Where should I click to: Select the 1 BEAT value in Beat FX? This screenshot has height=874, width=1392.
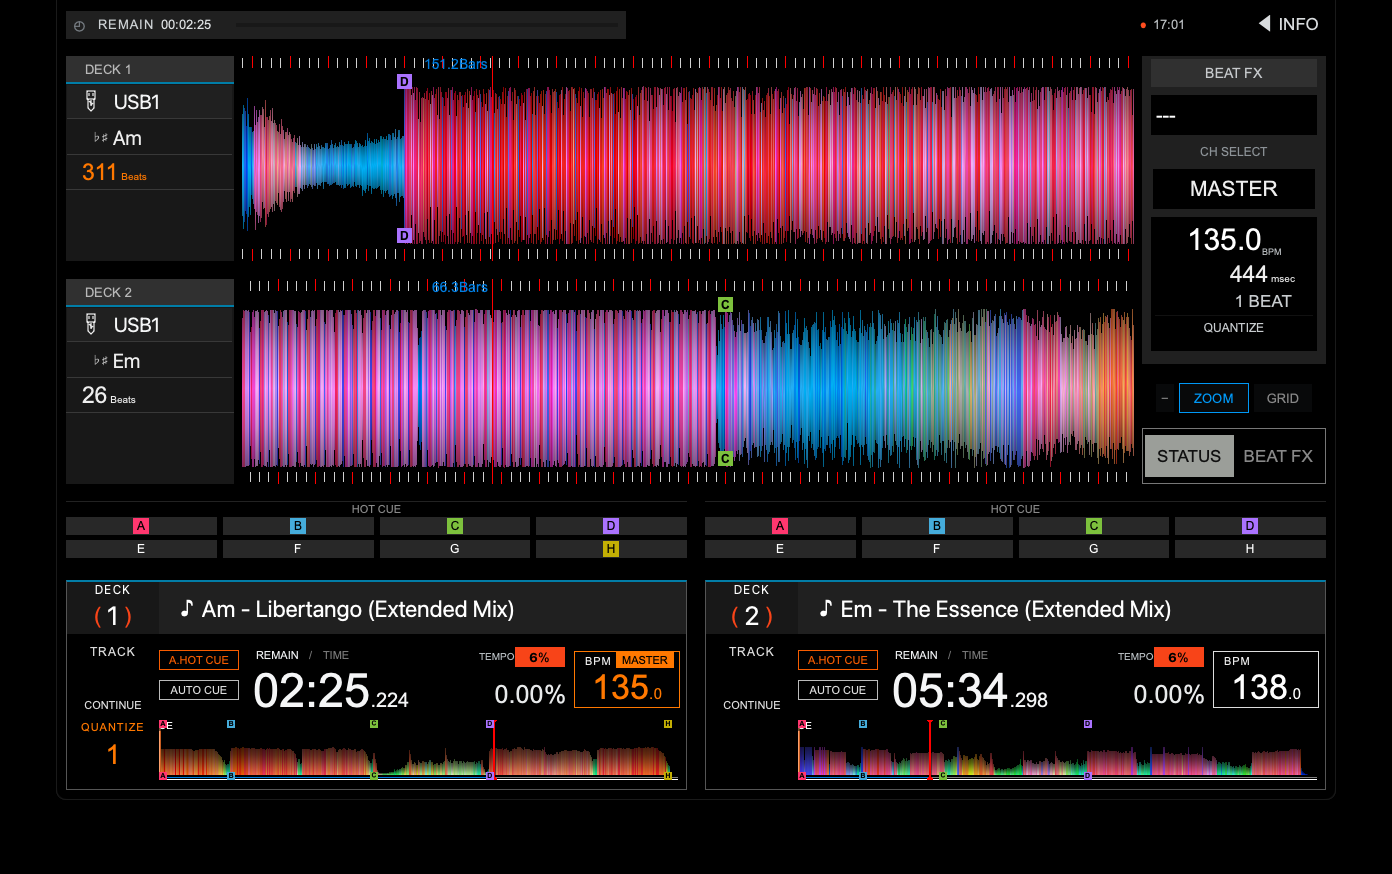1263,301
